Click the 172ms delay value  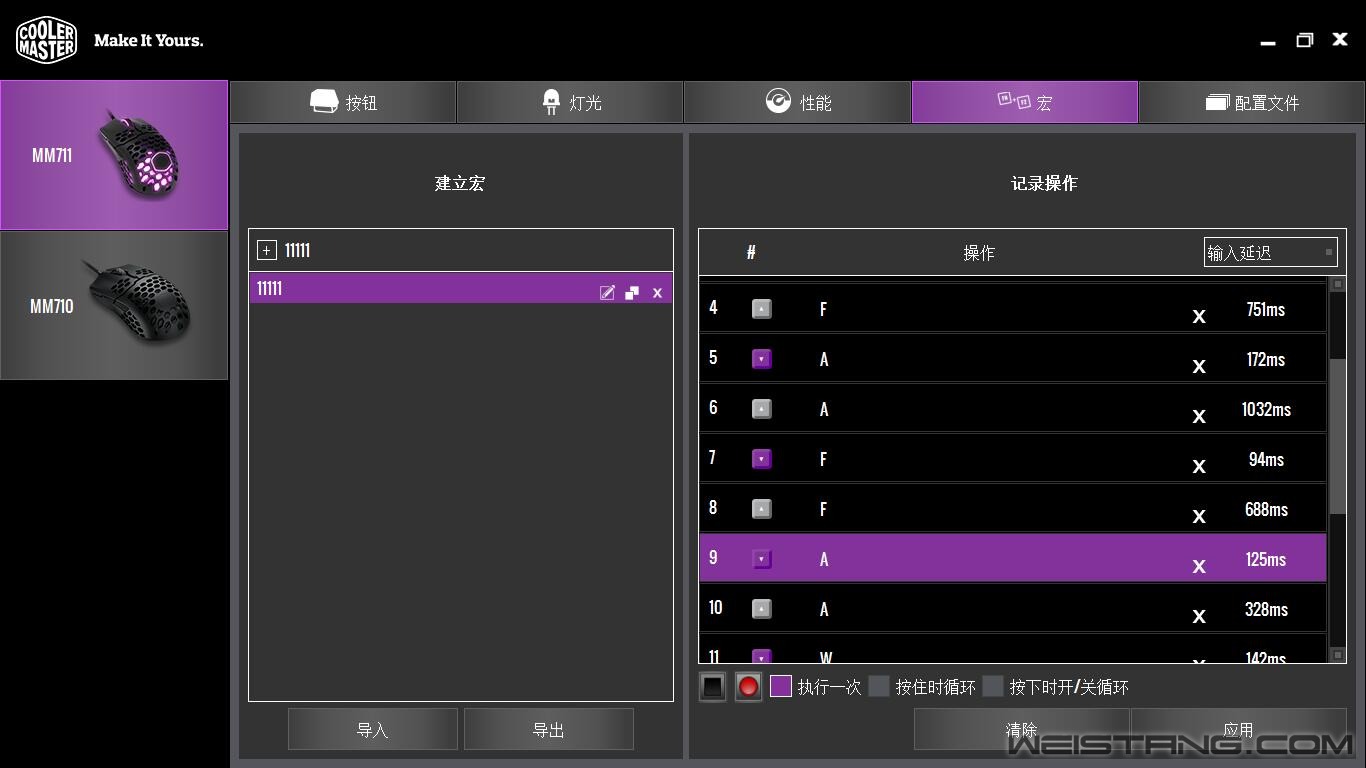pyautogui.click(x=1265, y=359)
